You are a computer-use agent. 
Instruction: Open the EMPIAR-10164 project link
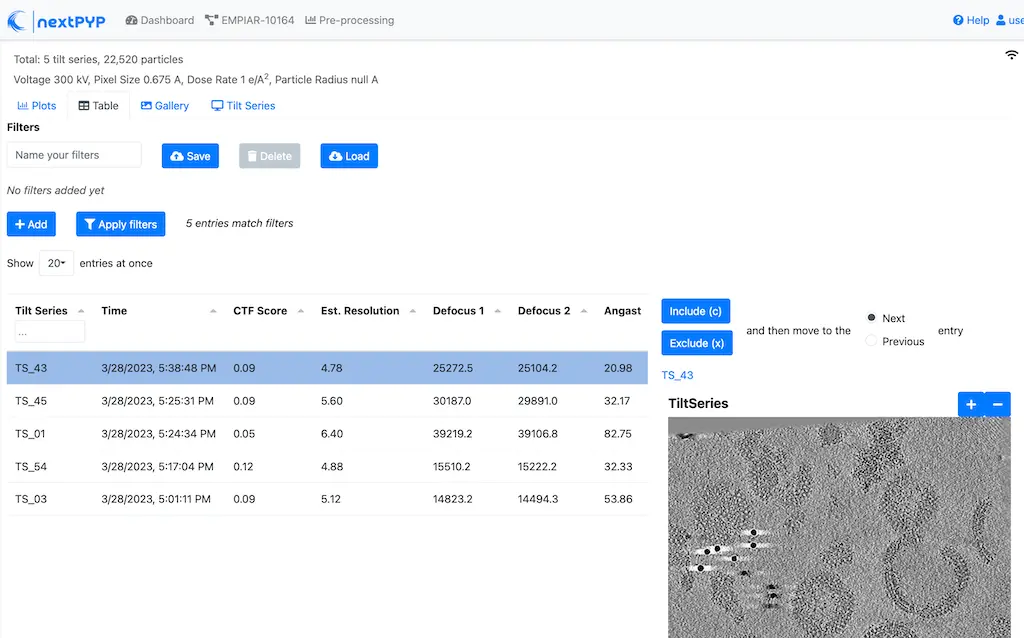(249, 20)
